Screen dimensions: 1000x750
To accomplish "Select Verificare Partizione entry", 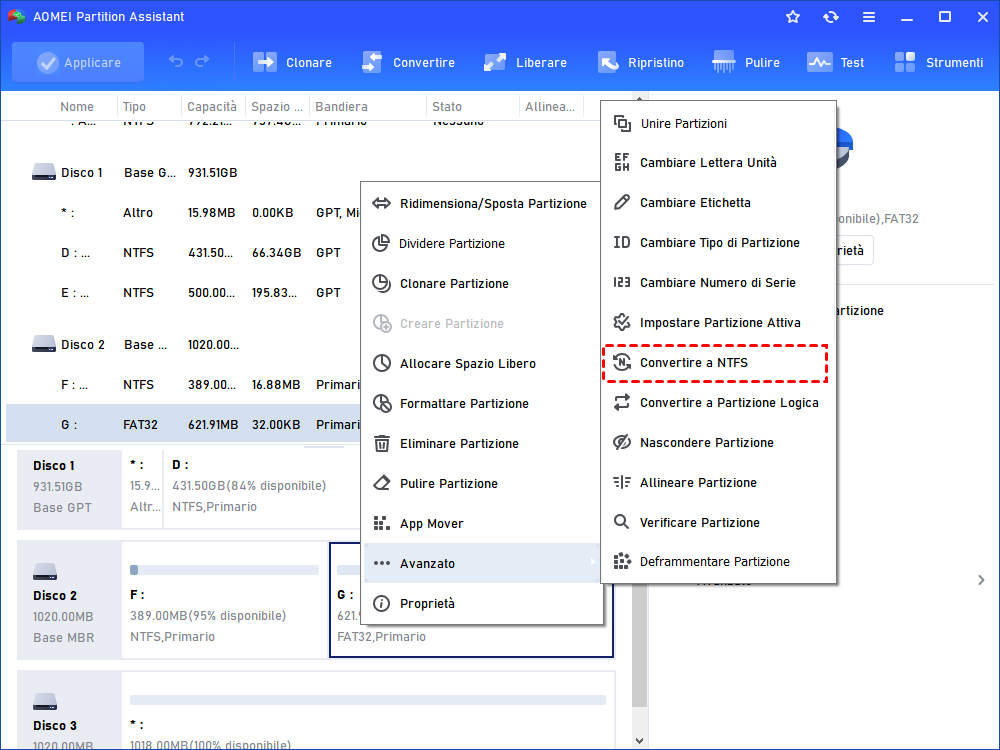I will point(718,523).
